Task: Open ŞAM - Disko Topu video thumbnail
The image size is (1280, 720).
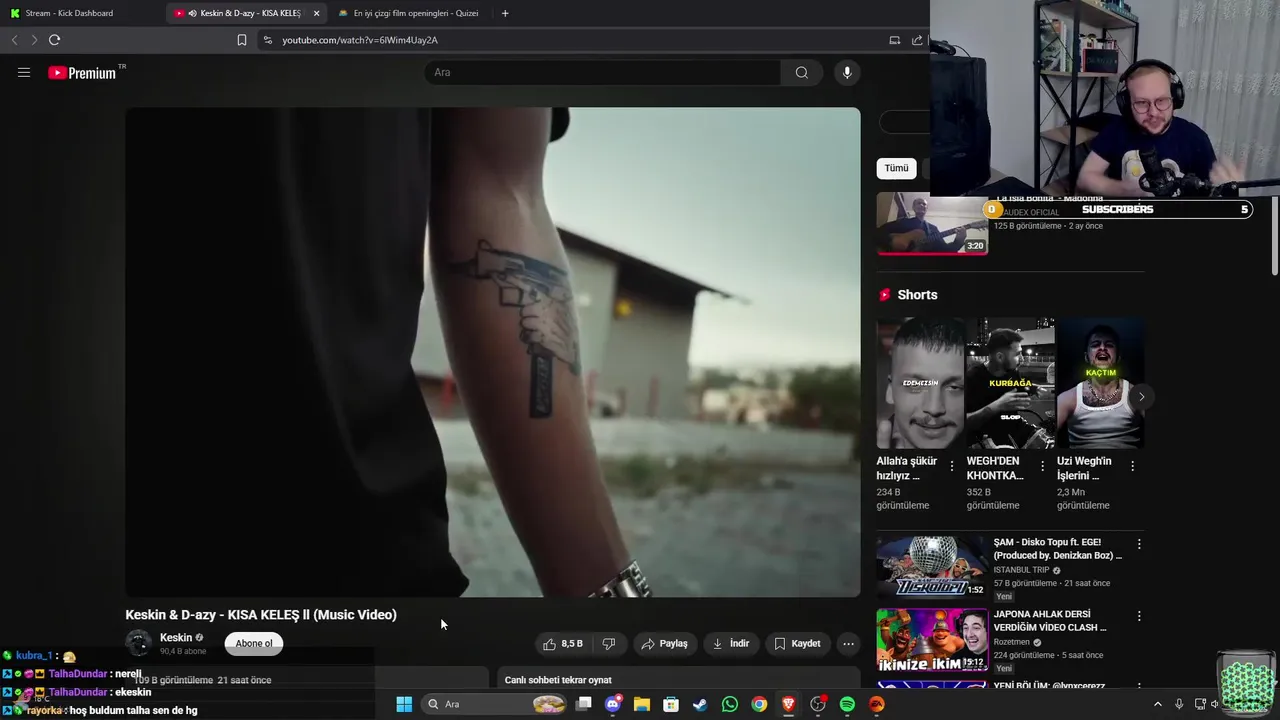Action: (x=932, y=567)
